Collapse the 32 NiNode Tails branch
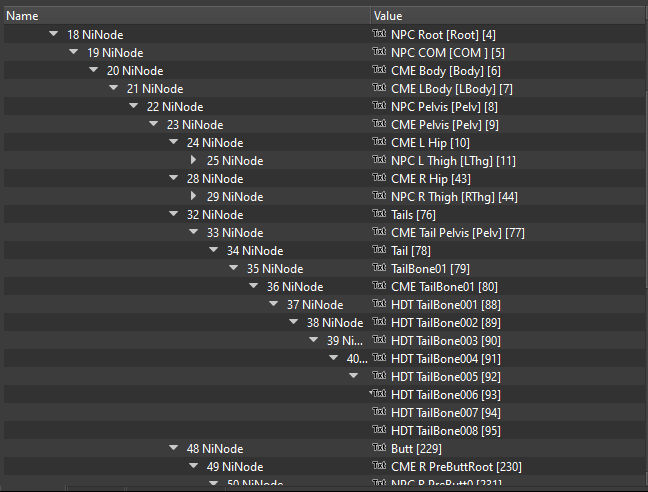Screen dimensions: 648x492 pos(174,214)
